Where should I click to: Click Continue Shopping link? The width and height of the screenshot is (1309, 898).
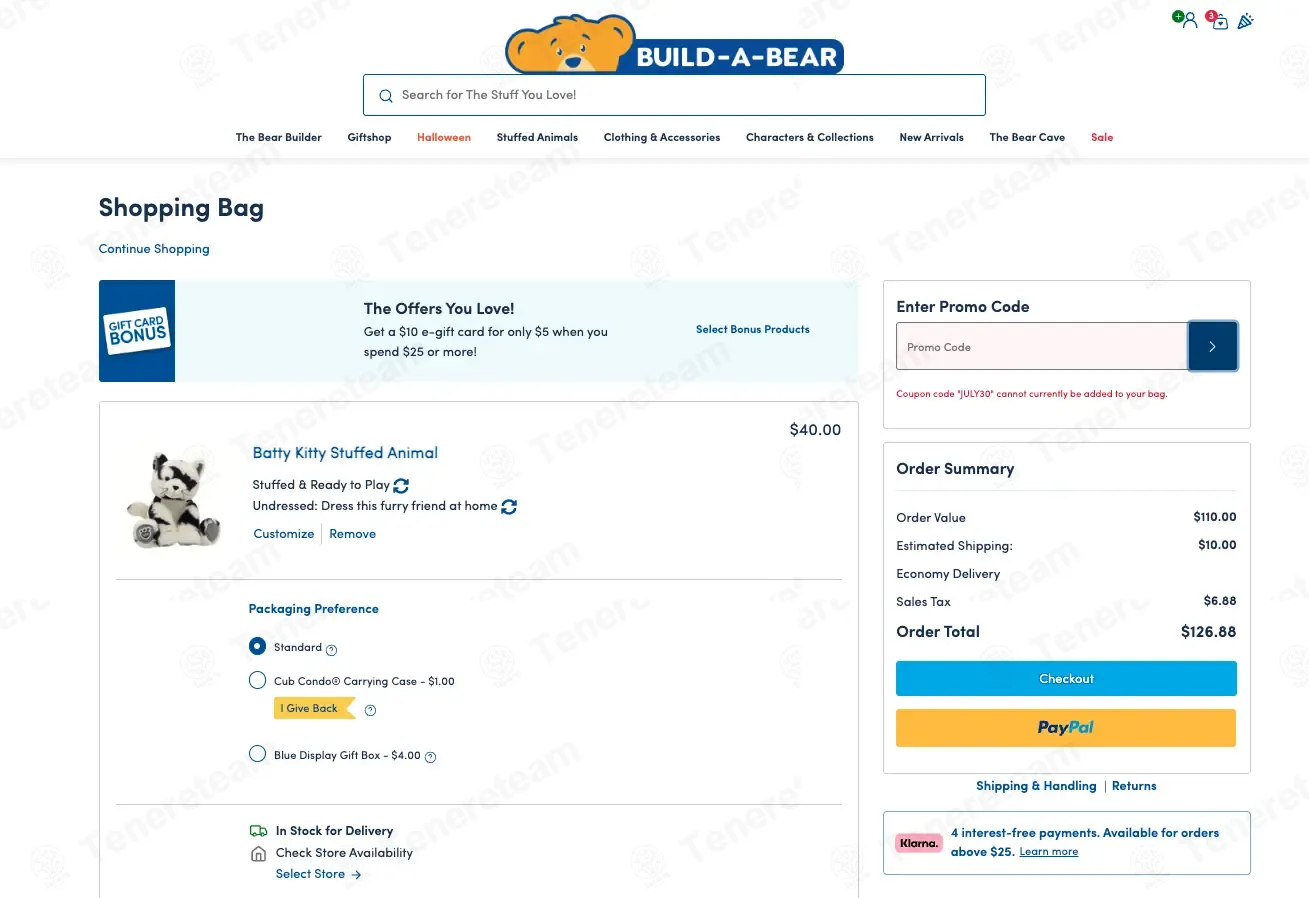(154, 249)
